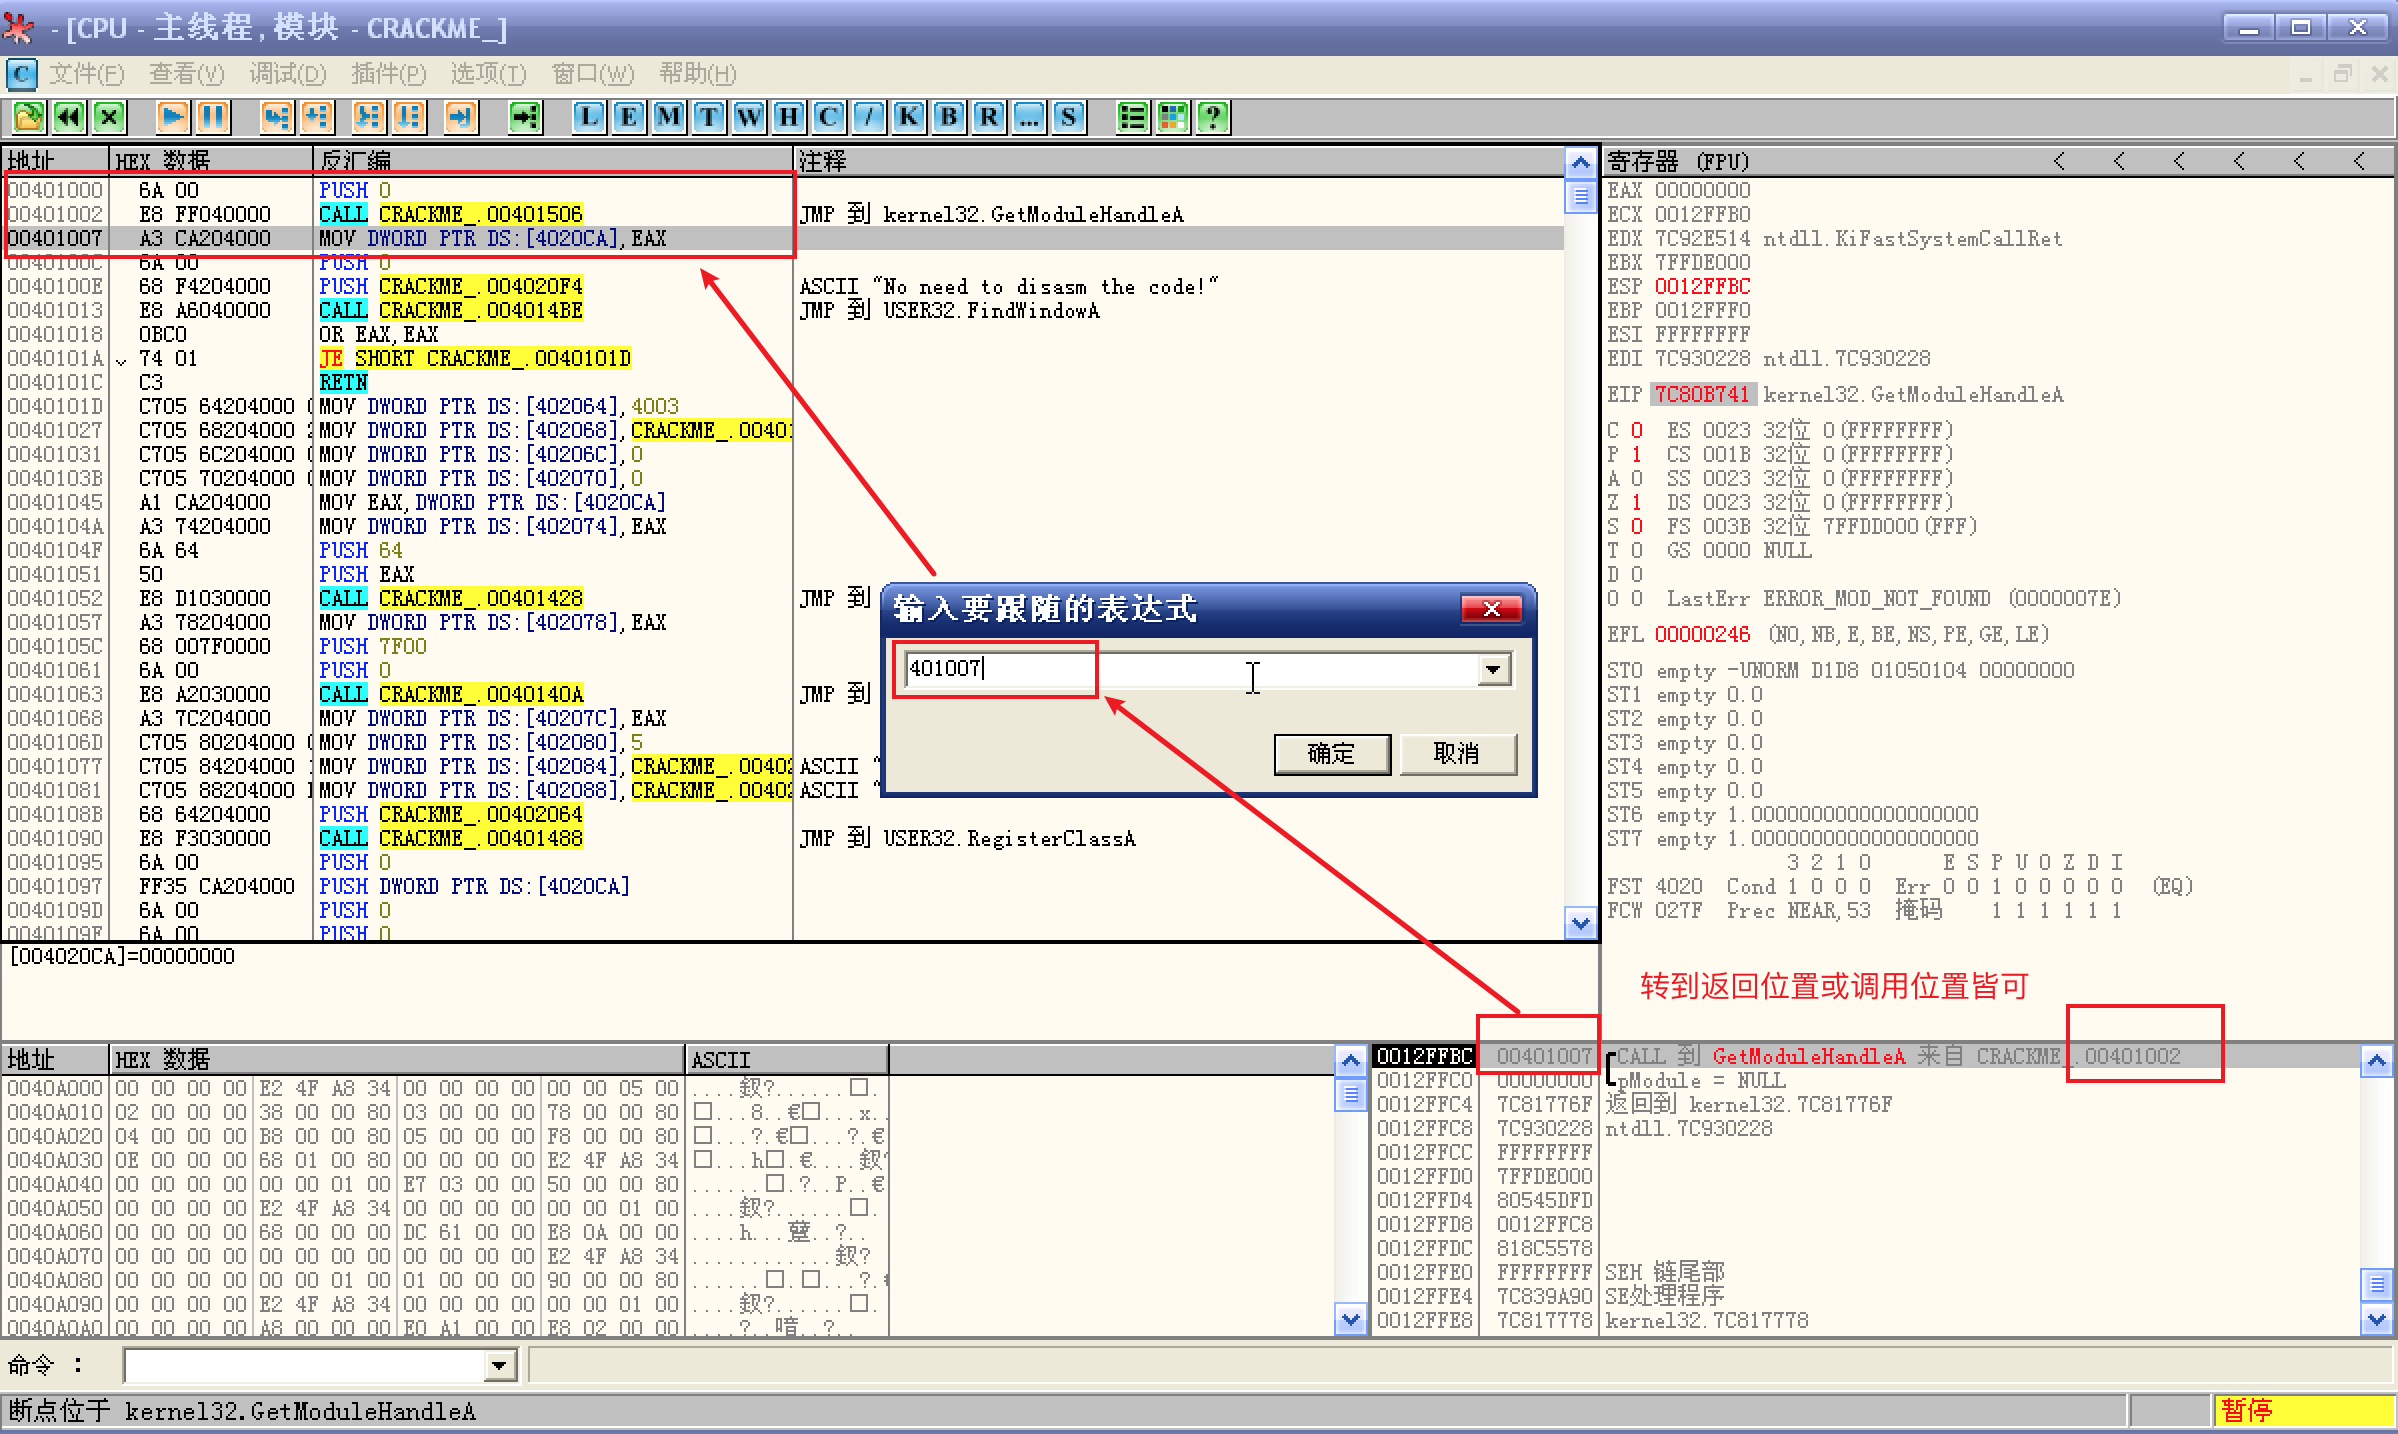2398x1434 pixels.
Task: Open the Memory map M window
Action: click(x=668, y=117)
